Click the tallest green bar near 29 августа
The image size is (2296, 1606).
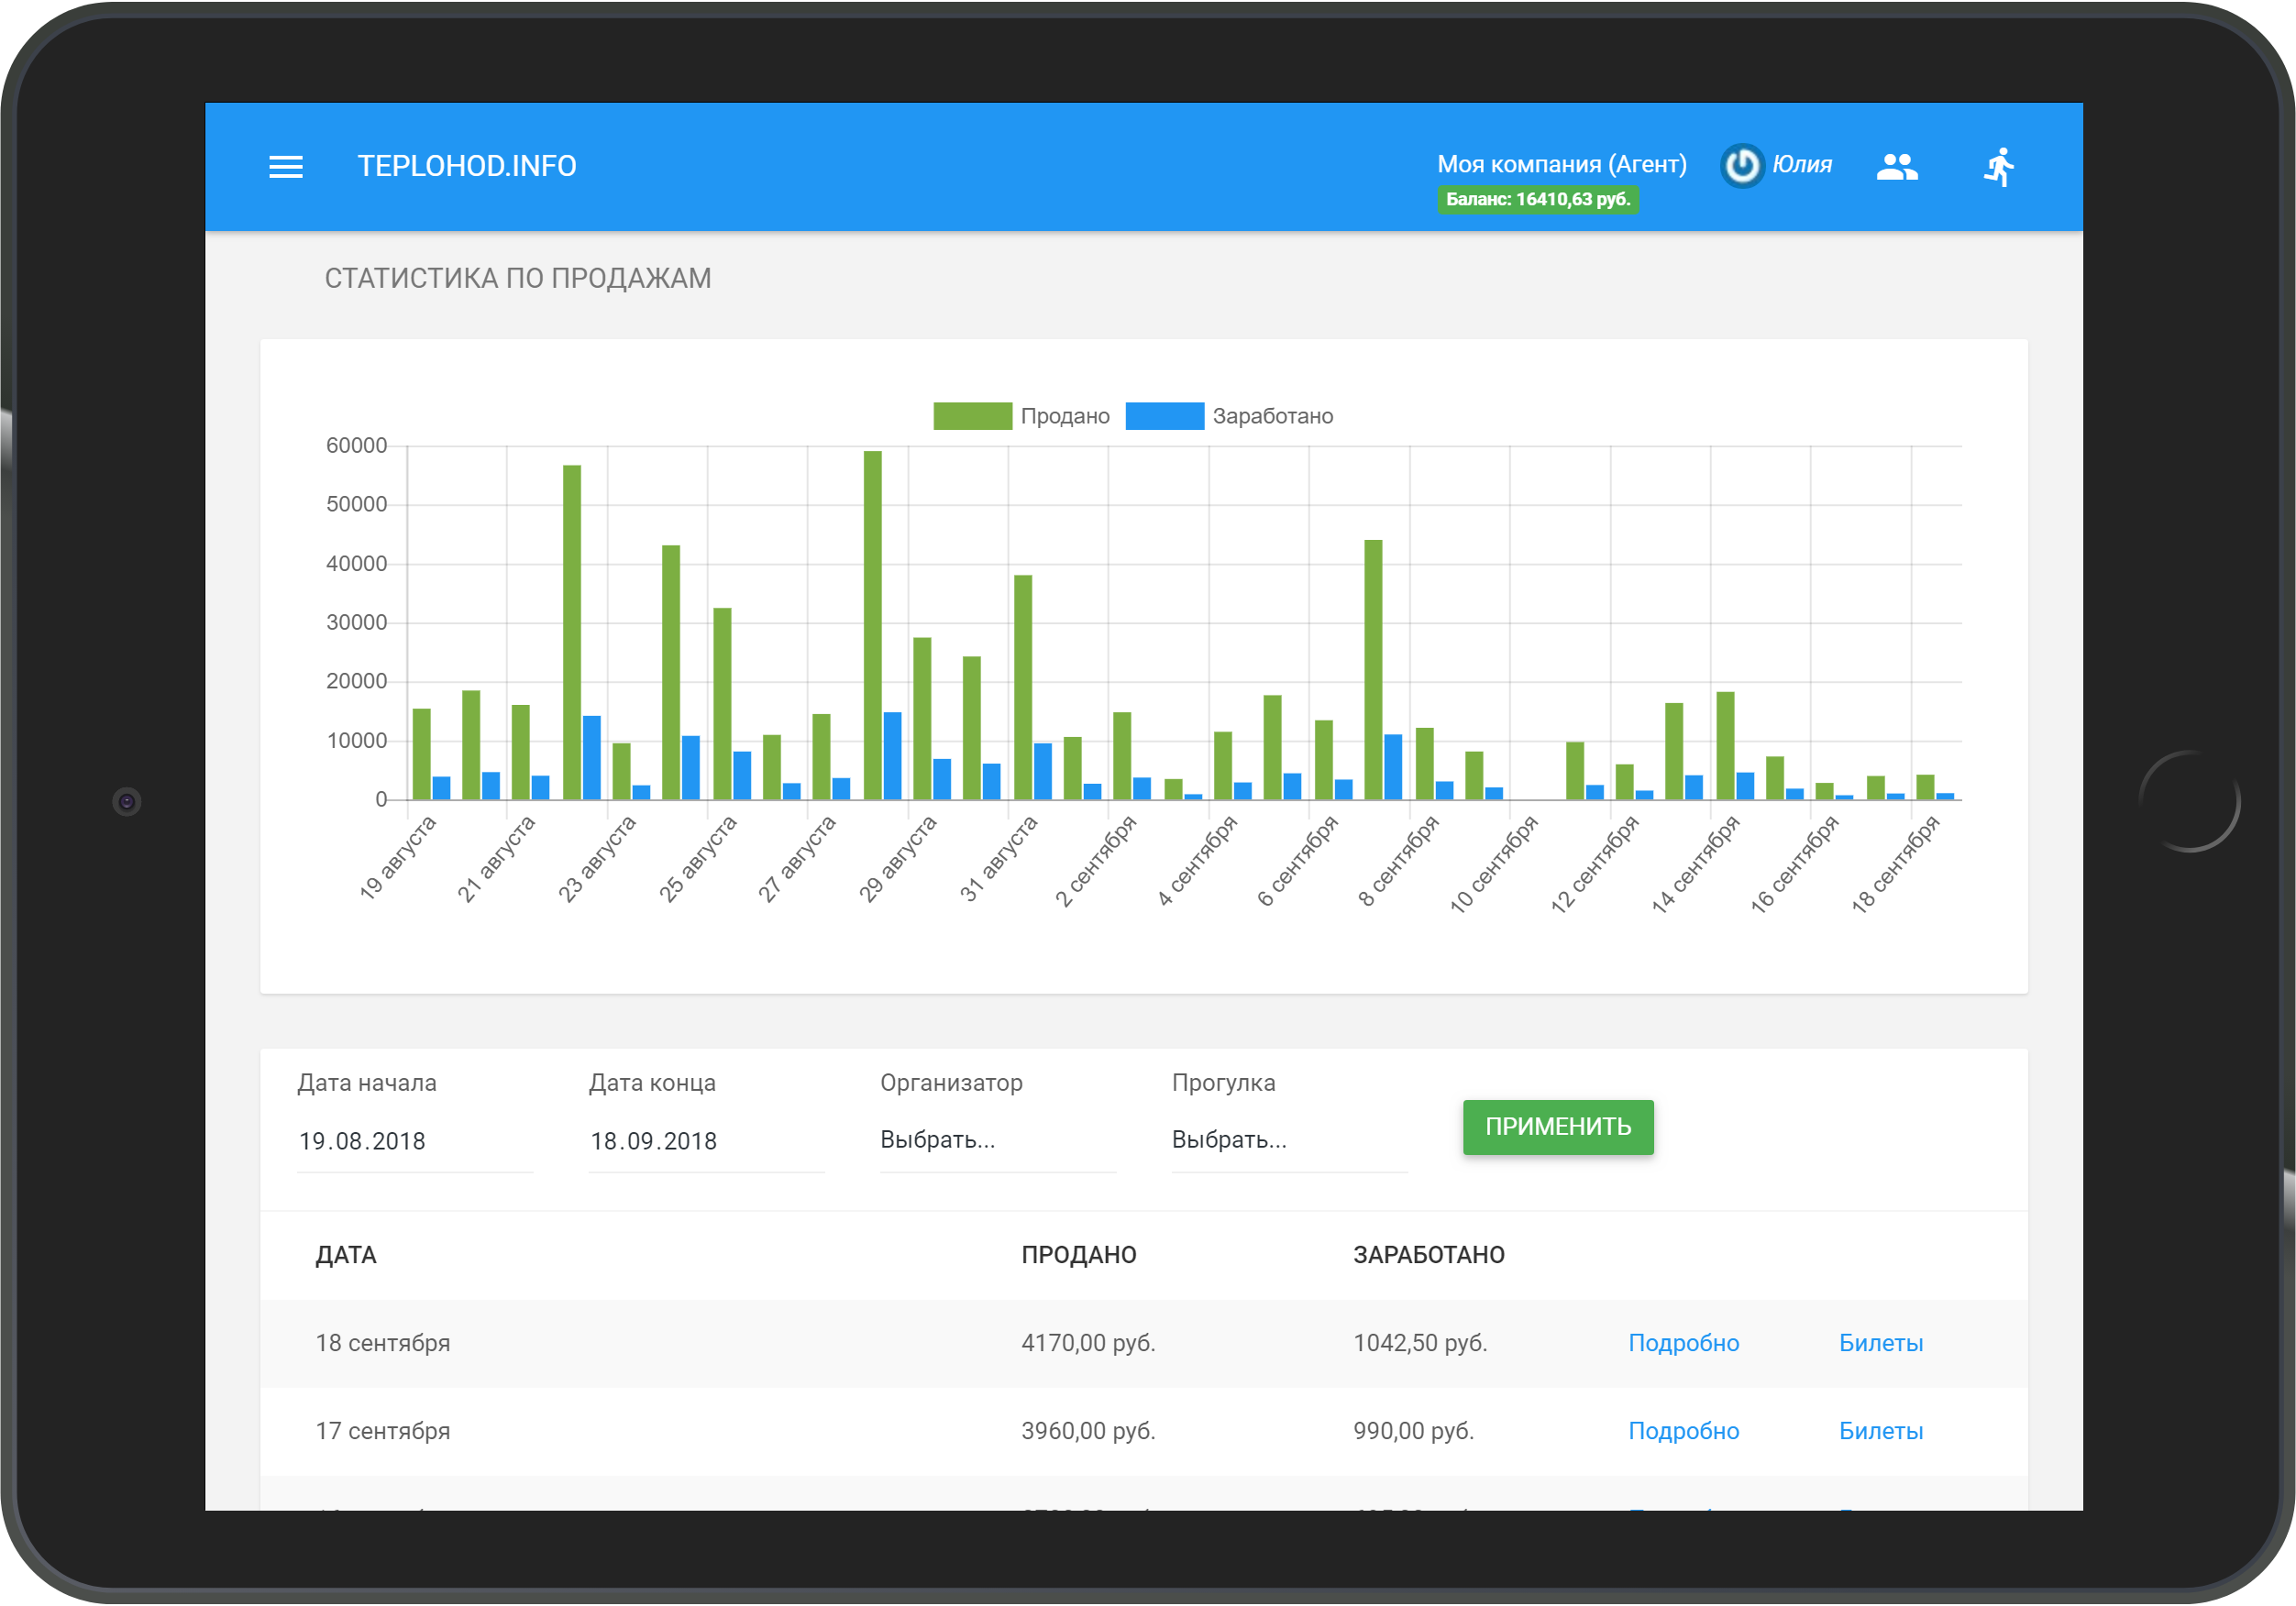872,625
